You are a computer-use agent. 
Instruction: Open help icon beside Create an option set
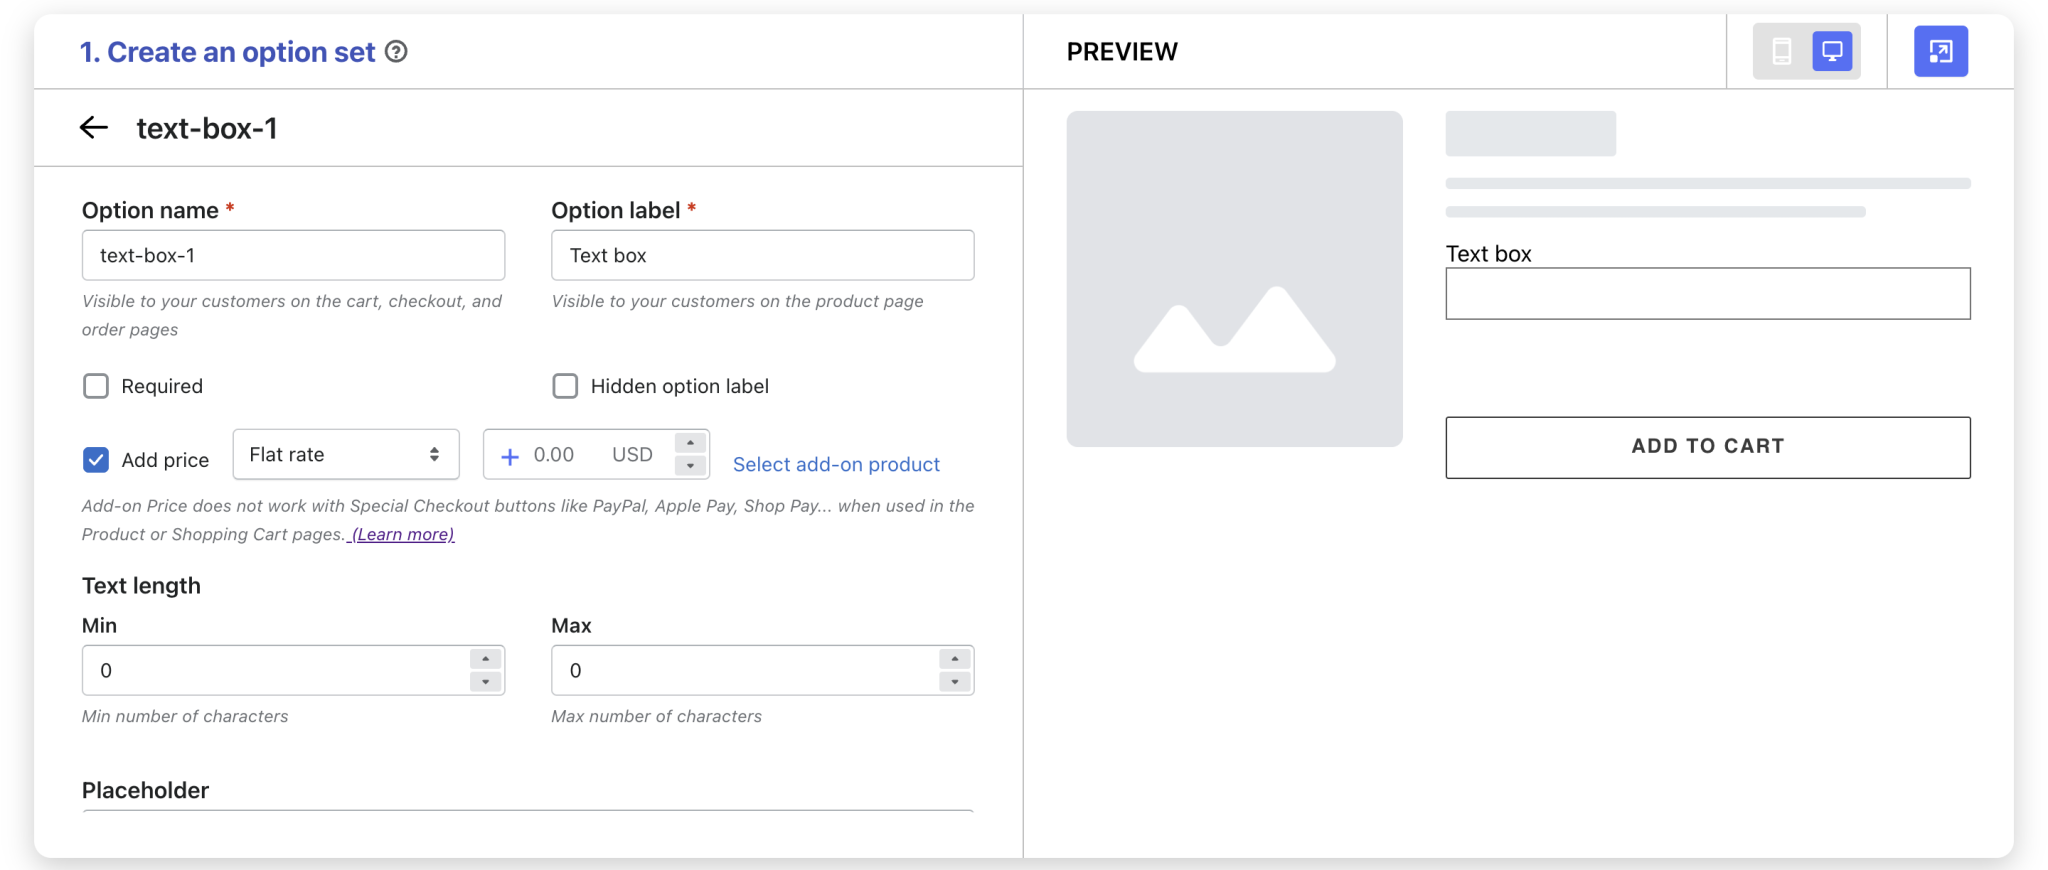pyautogui.click(x=396, y=52)
